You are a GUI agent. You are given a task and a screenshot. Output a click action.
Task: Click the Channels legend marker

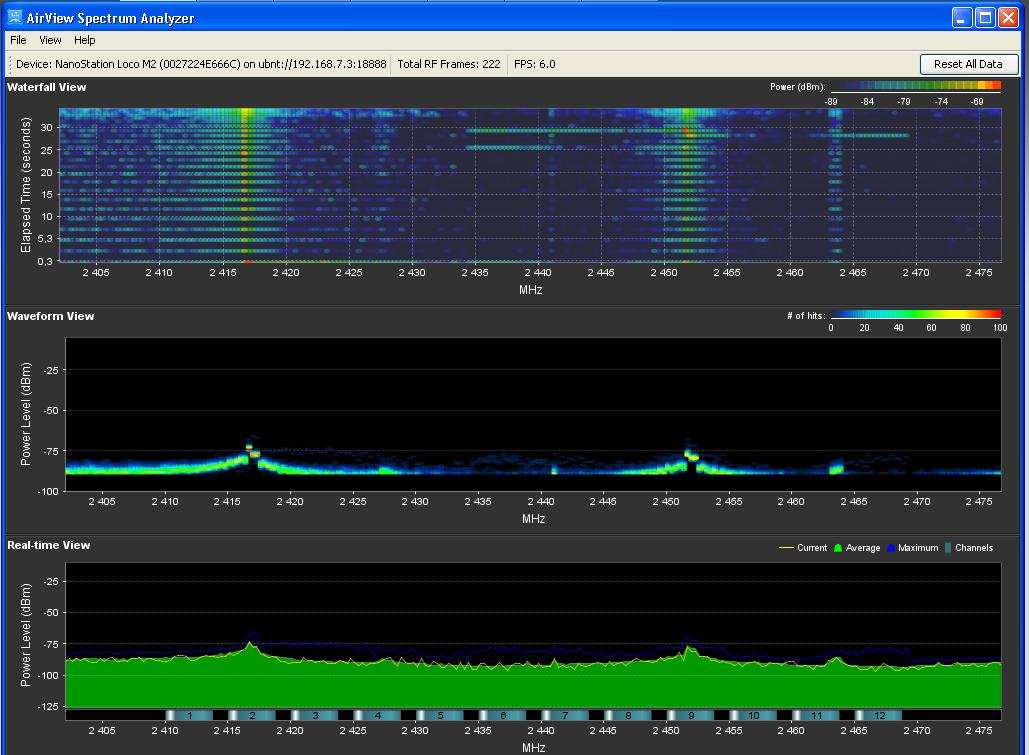tap(946, 548)
